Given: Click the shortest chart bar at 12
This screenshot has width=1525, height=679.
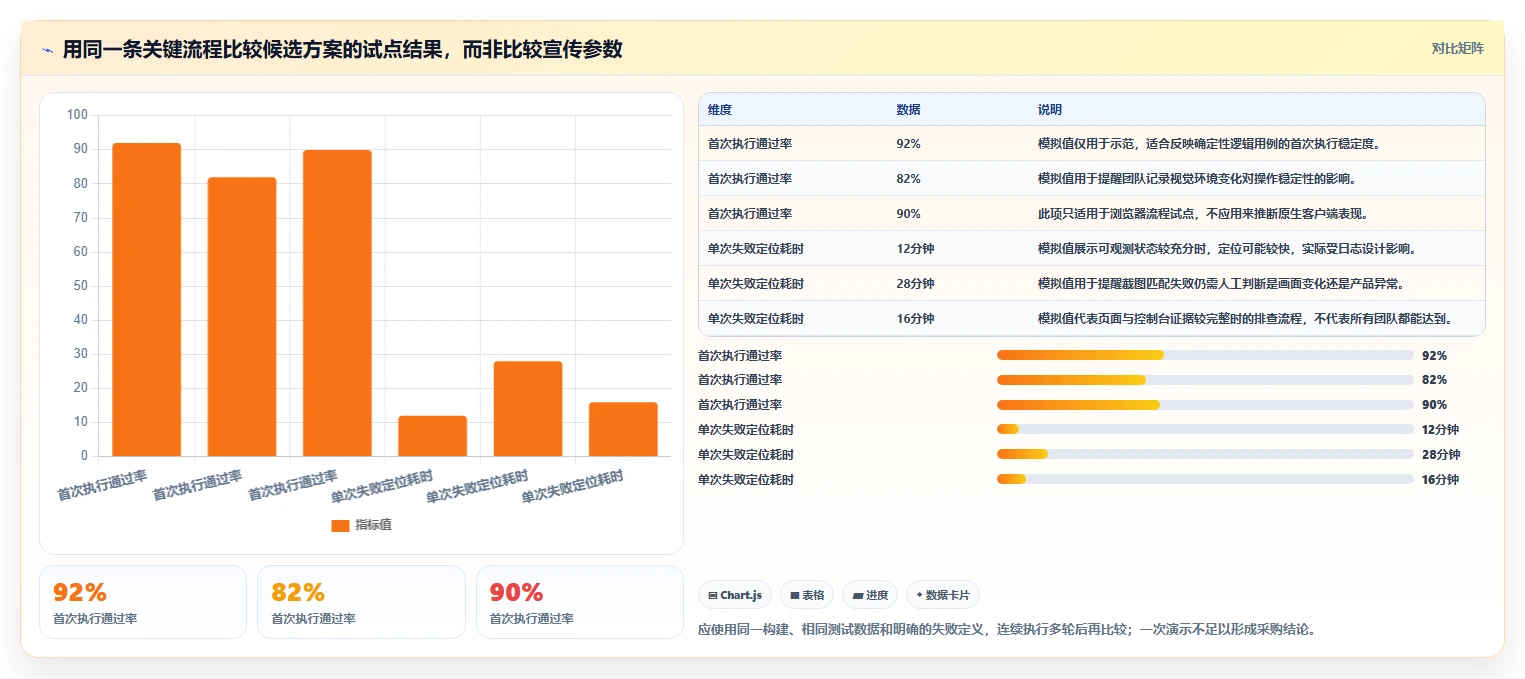Looking at the screenshot, I should (432, 436).
